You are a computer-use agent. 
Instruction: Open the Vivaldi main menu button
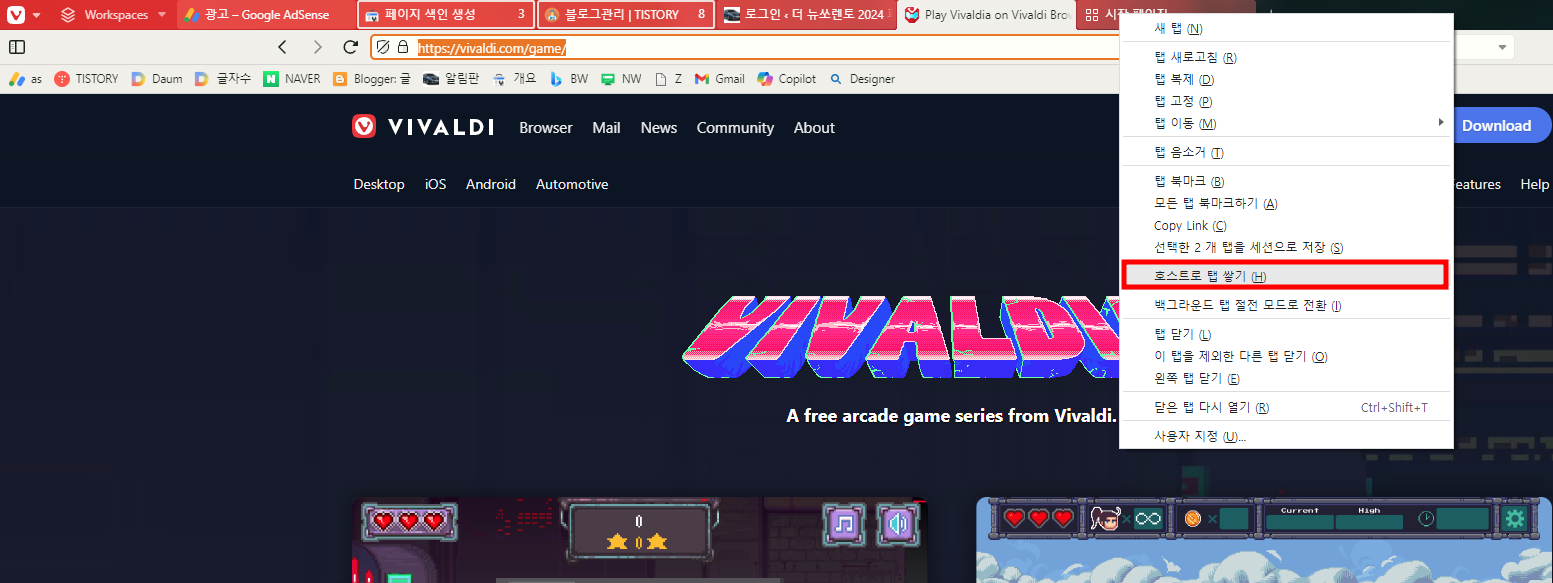[16, 15]
